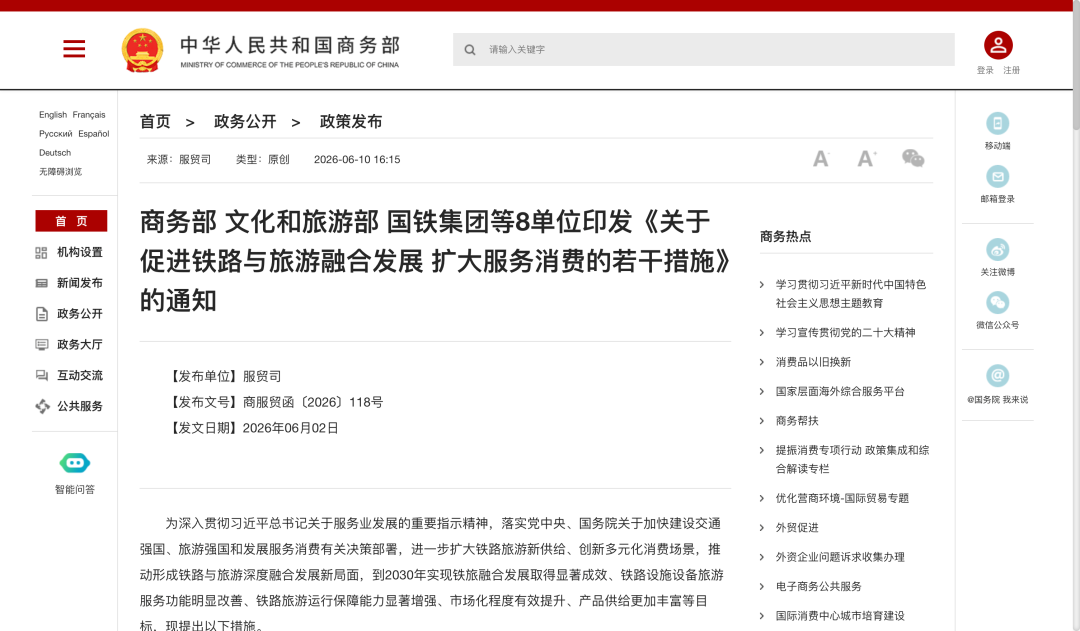Open hot topic 商务帮扶
This screenshot has width=1080, height=631.
click(797, 421)
